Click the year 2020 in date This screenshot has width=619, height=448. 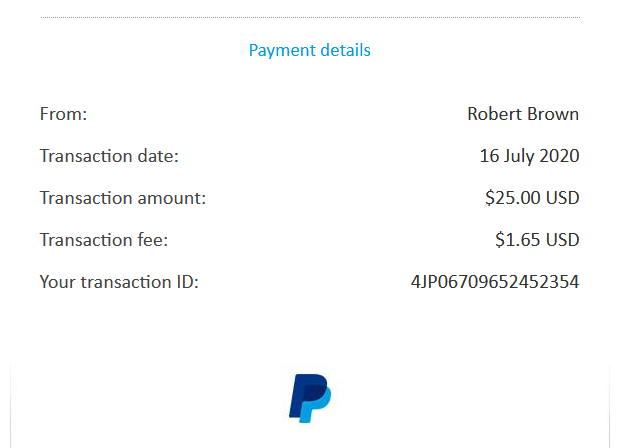tap(559, 156)
